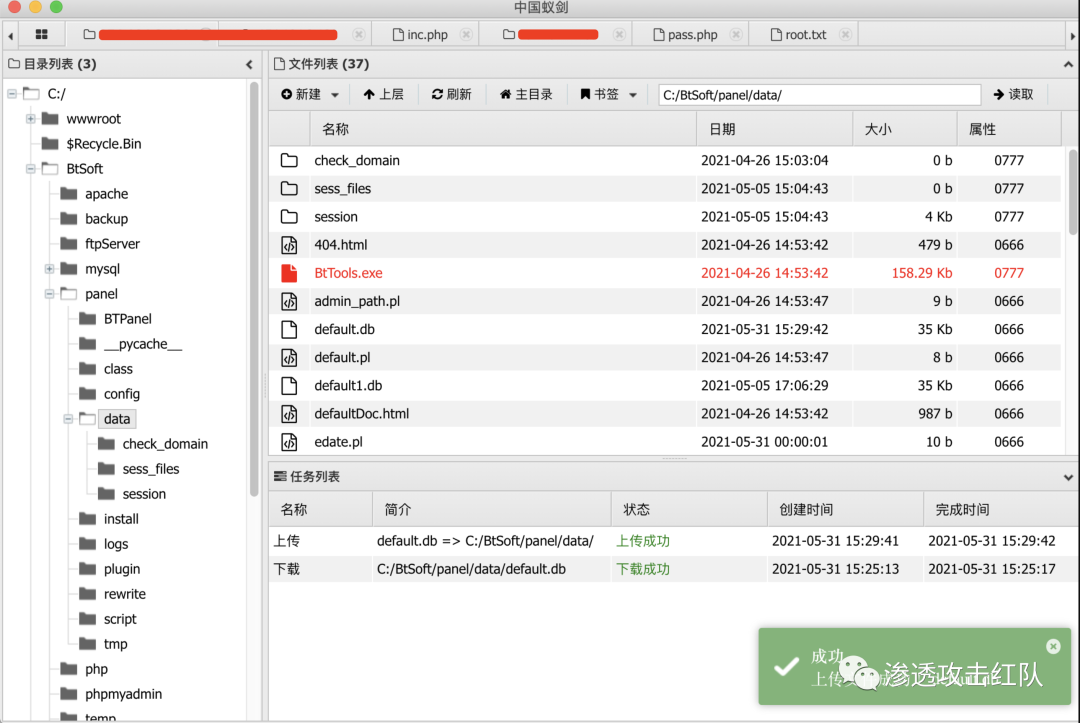Click the path input field
Screen dimensions: 1080x723
819,95
